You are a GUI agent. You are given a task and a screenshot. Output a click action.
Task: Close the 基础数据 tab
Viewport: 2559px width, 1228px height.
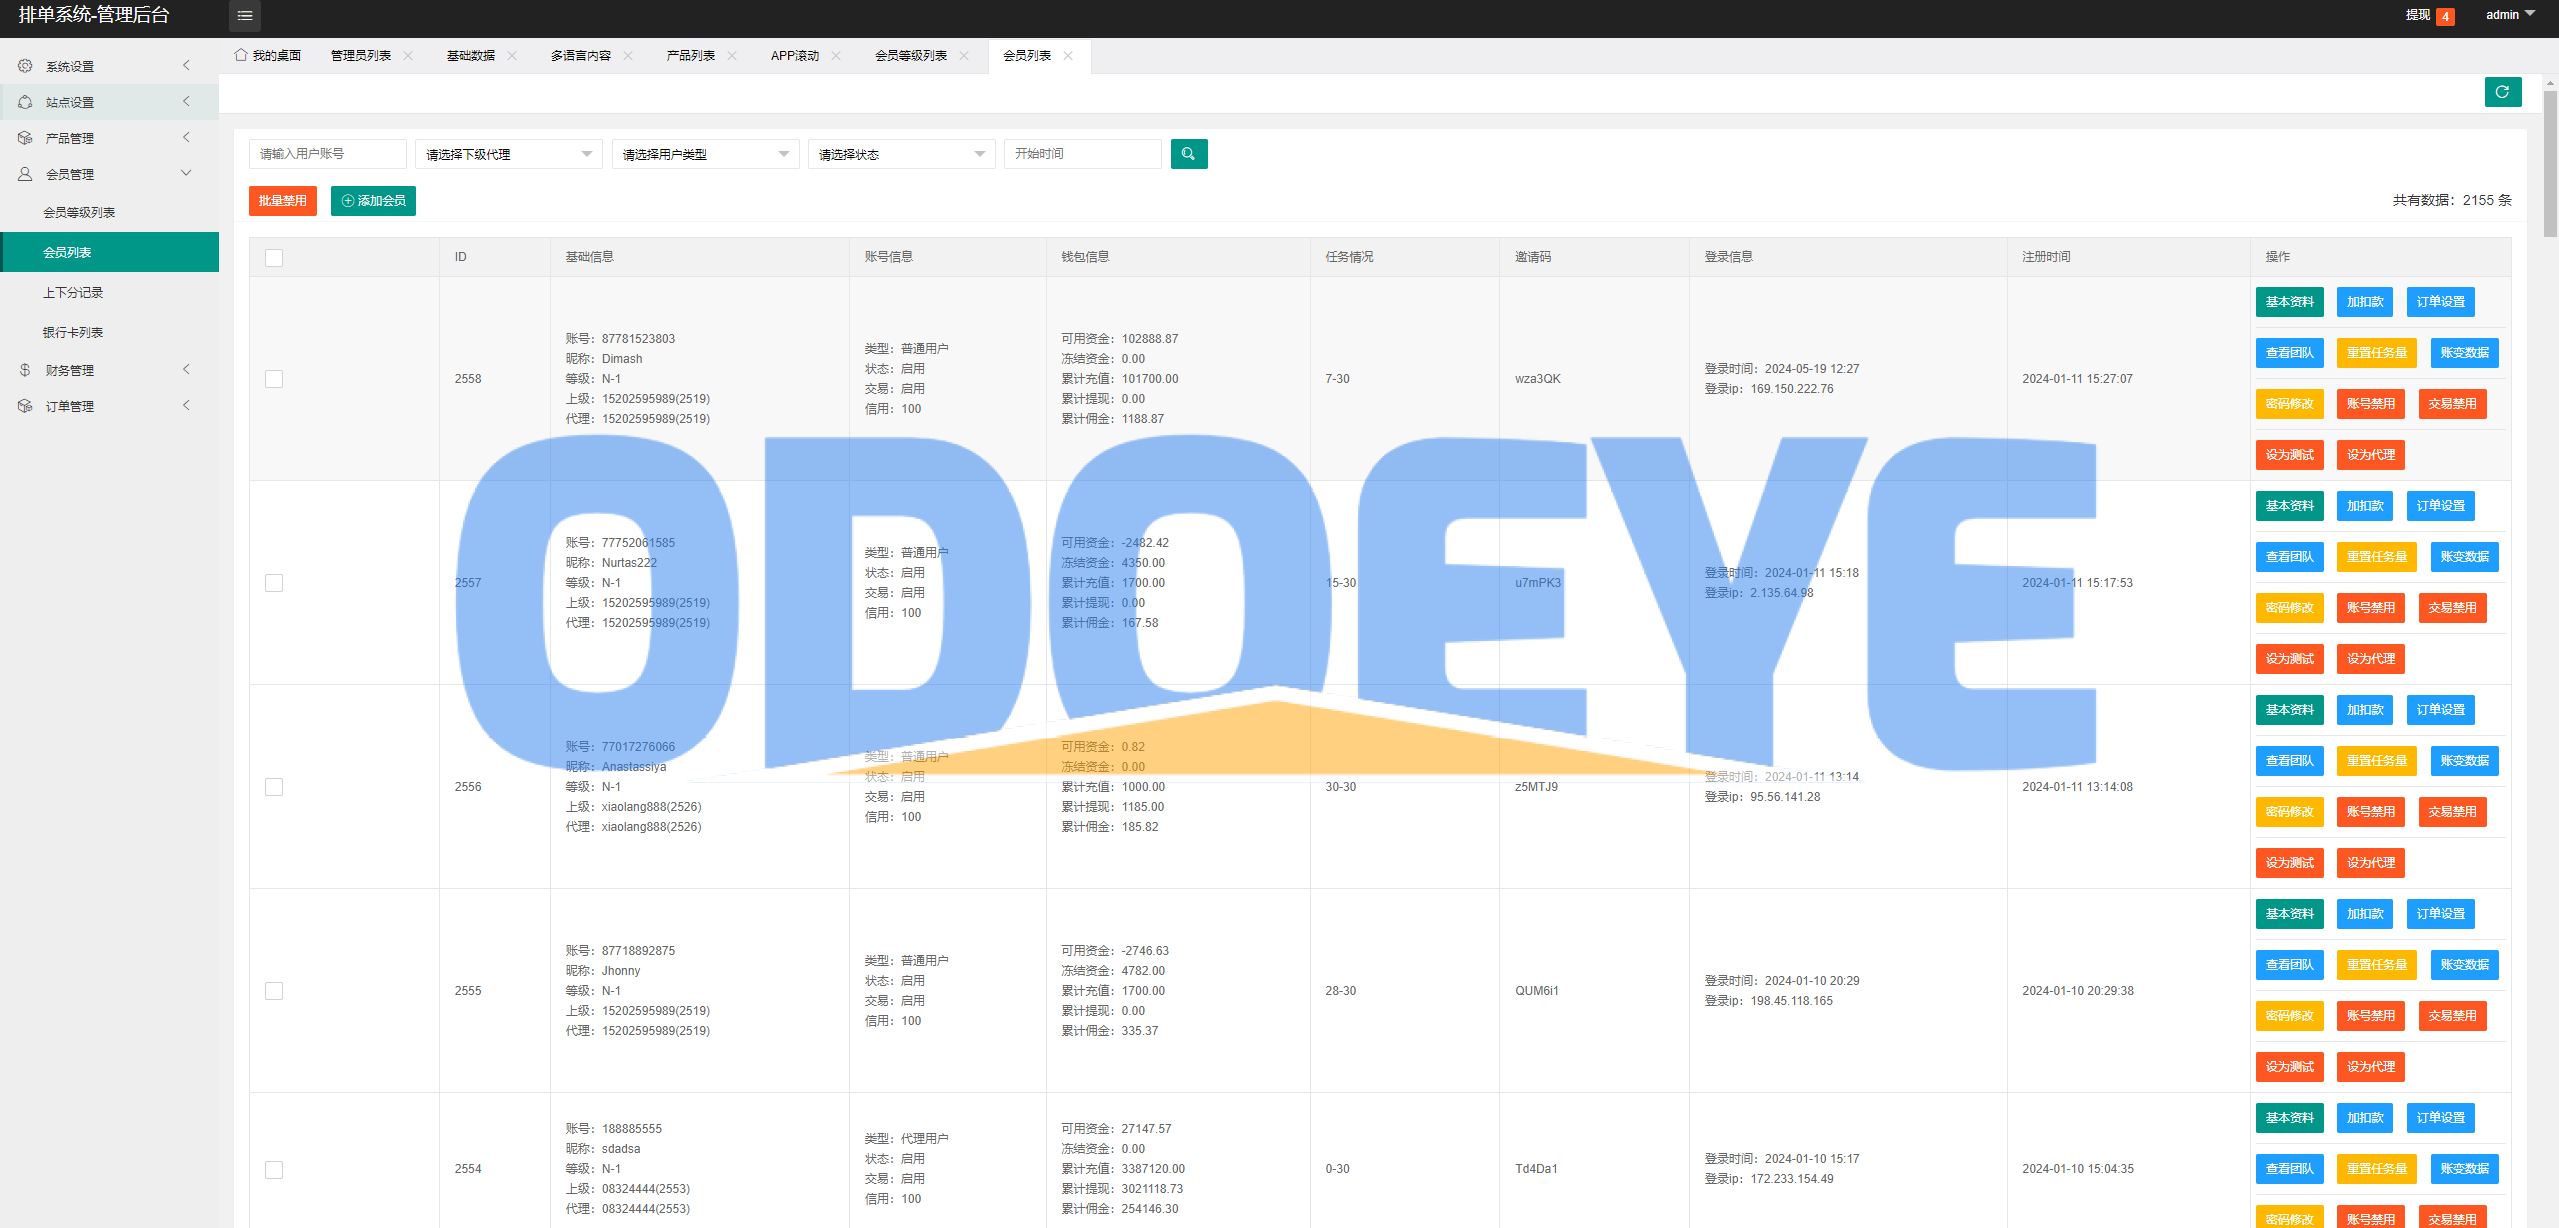[x=512, y=56]
